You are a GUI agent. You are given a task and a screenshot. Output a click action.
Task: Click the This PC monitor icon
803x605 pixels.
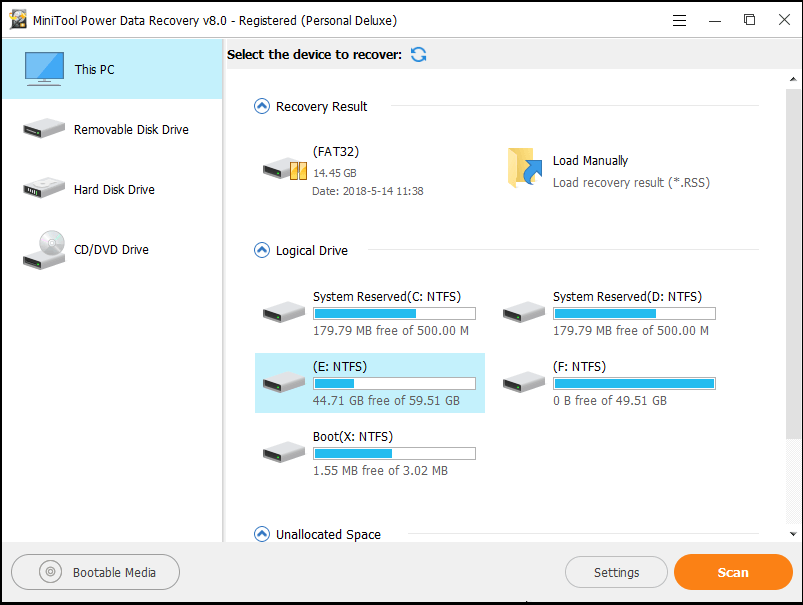tap(44, 69)
